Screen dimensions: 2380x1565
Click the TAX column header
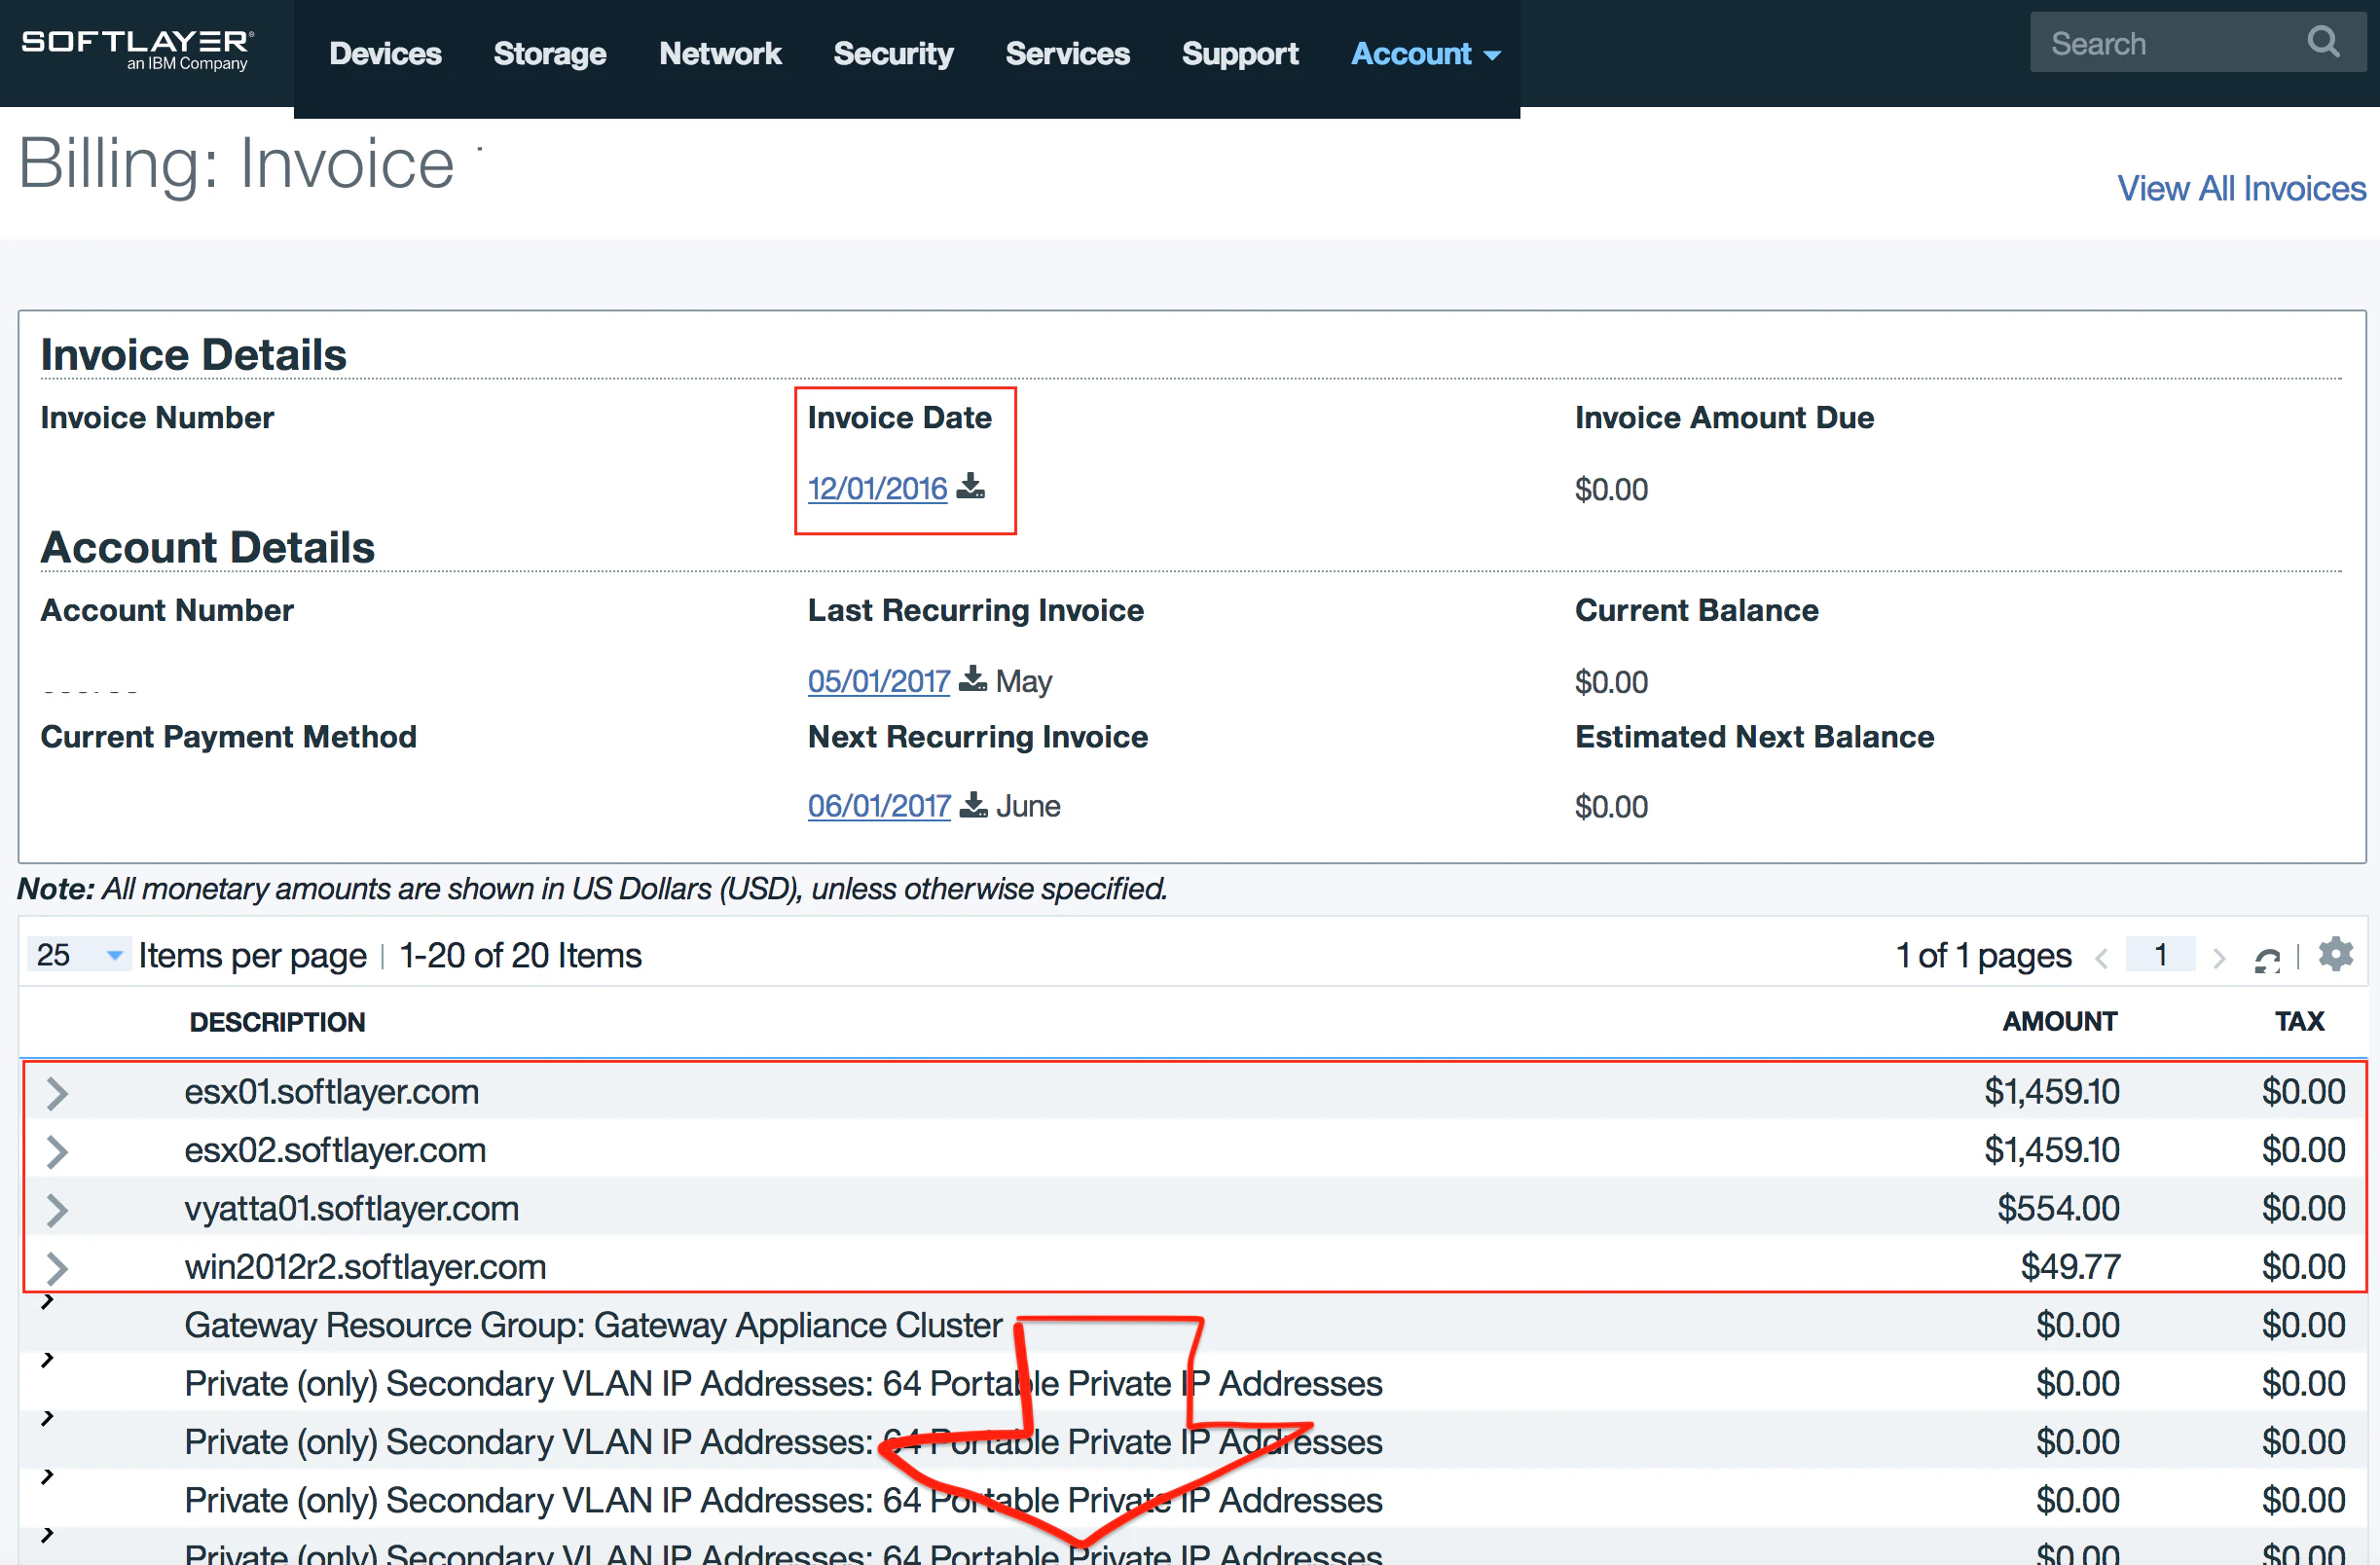pos(2299,1022)
